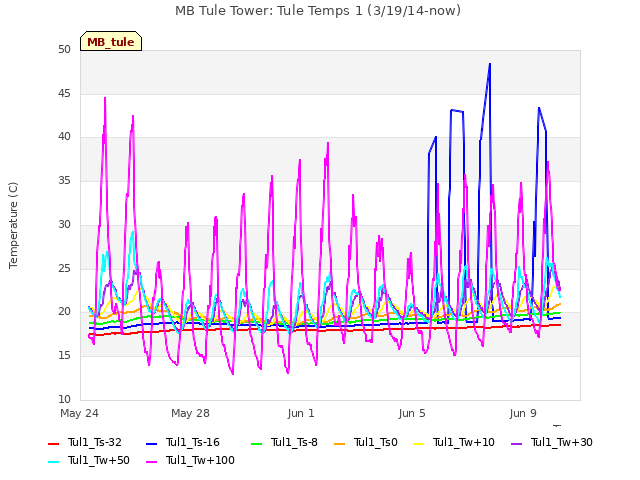Click the blue Tul1_Ts-16 color swatch
The height and width of the screenshot is (480, 640).
151,444
